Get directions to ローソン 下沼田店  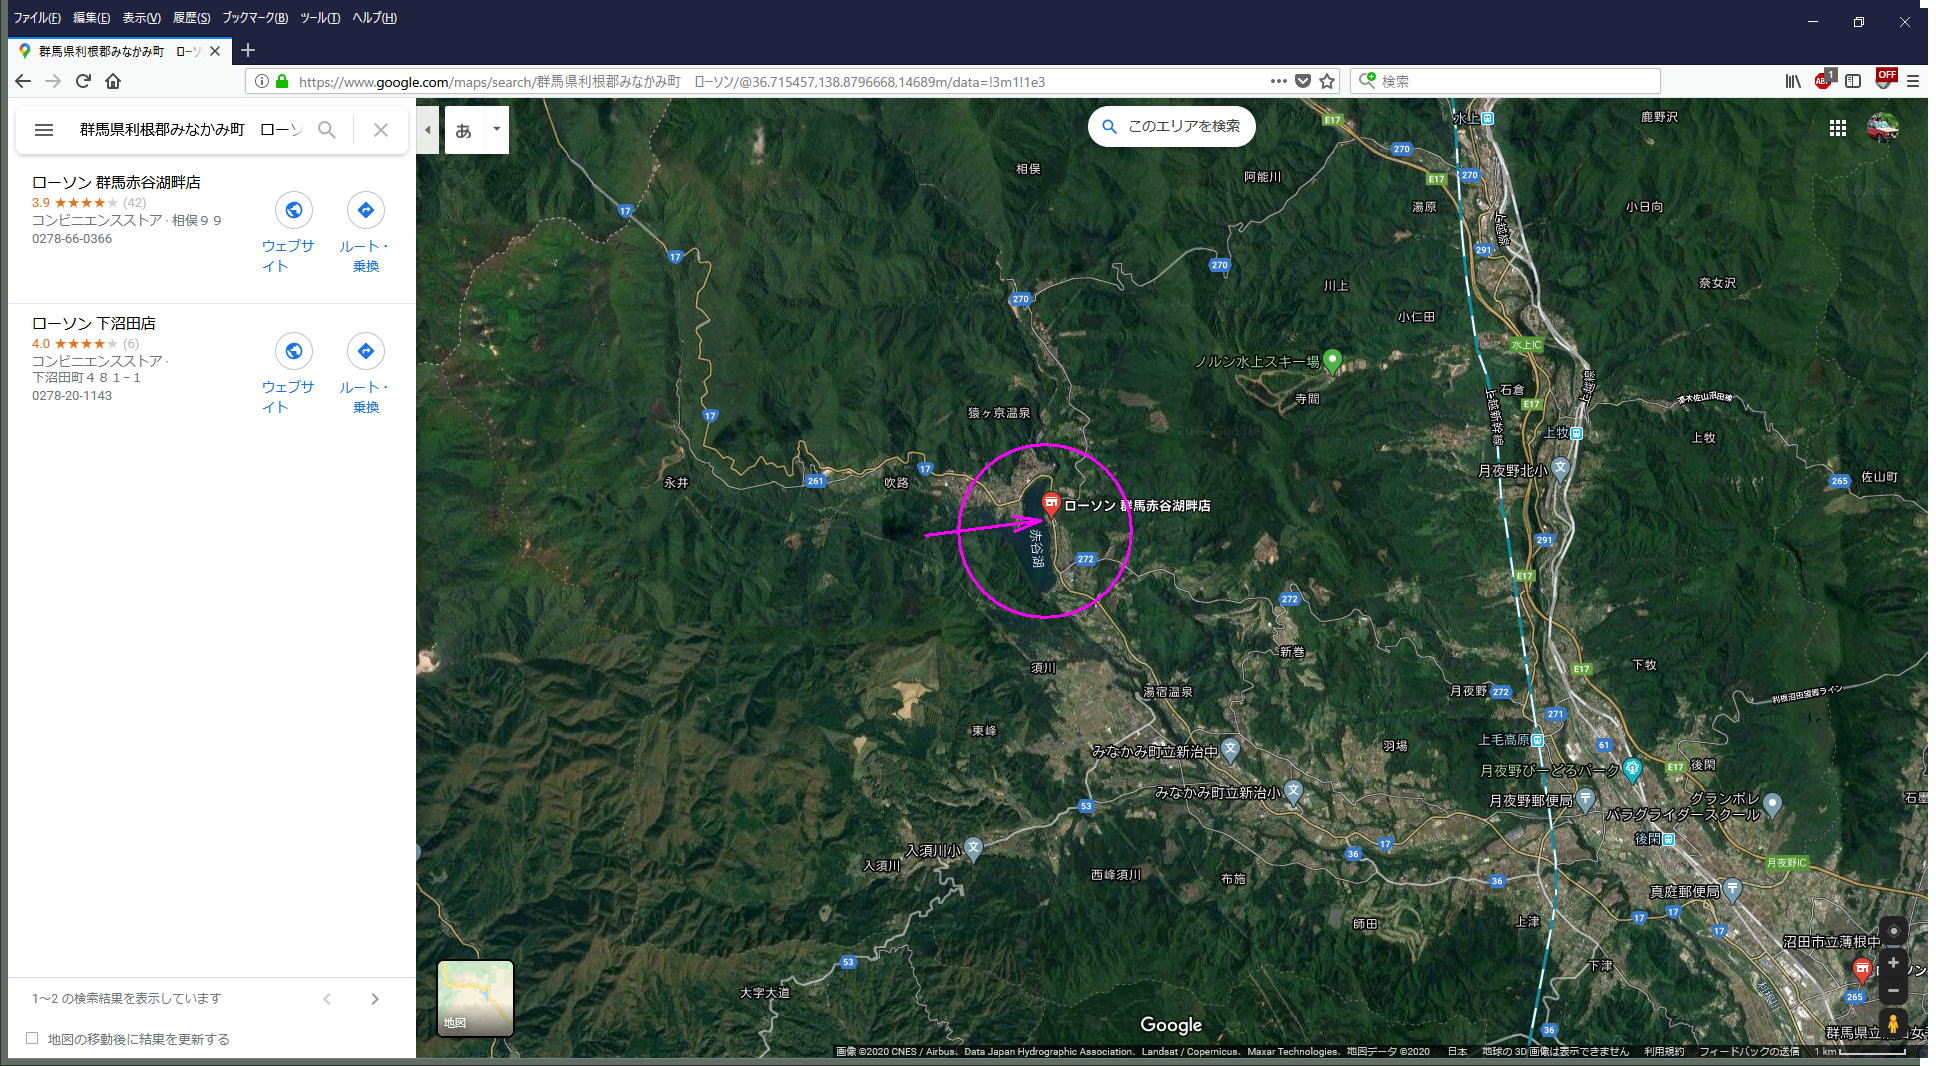point(365,351)
